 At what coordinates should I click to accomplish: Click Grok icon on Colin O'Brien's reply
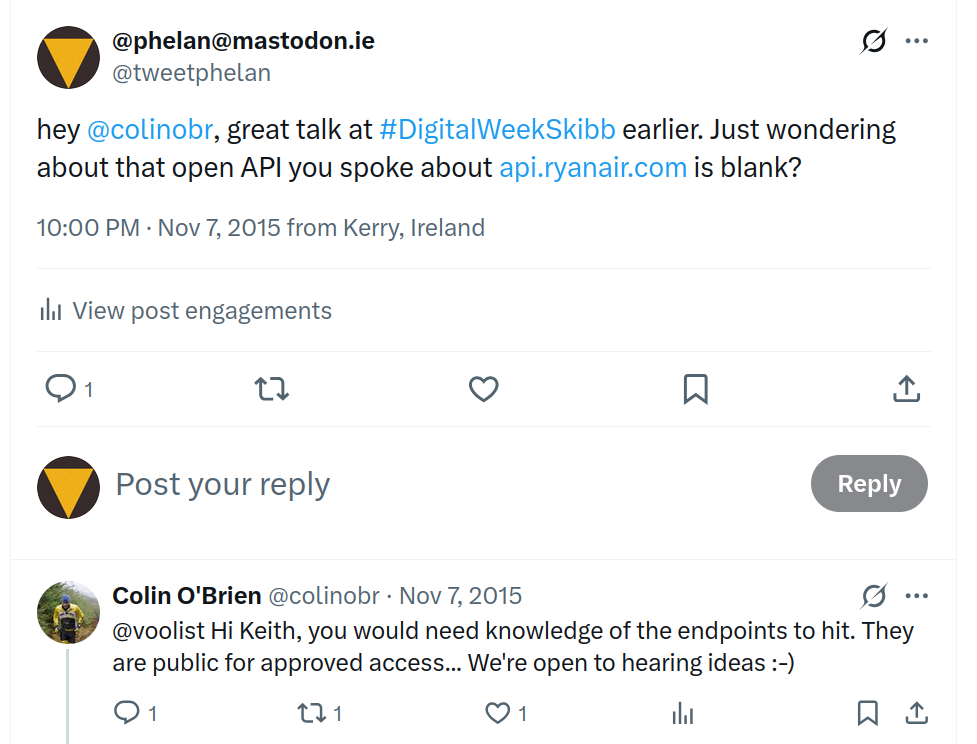pos(873,597)
